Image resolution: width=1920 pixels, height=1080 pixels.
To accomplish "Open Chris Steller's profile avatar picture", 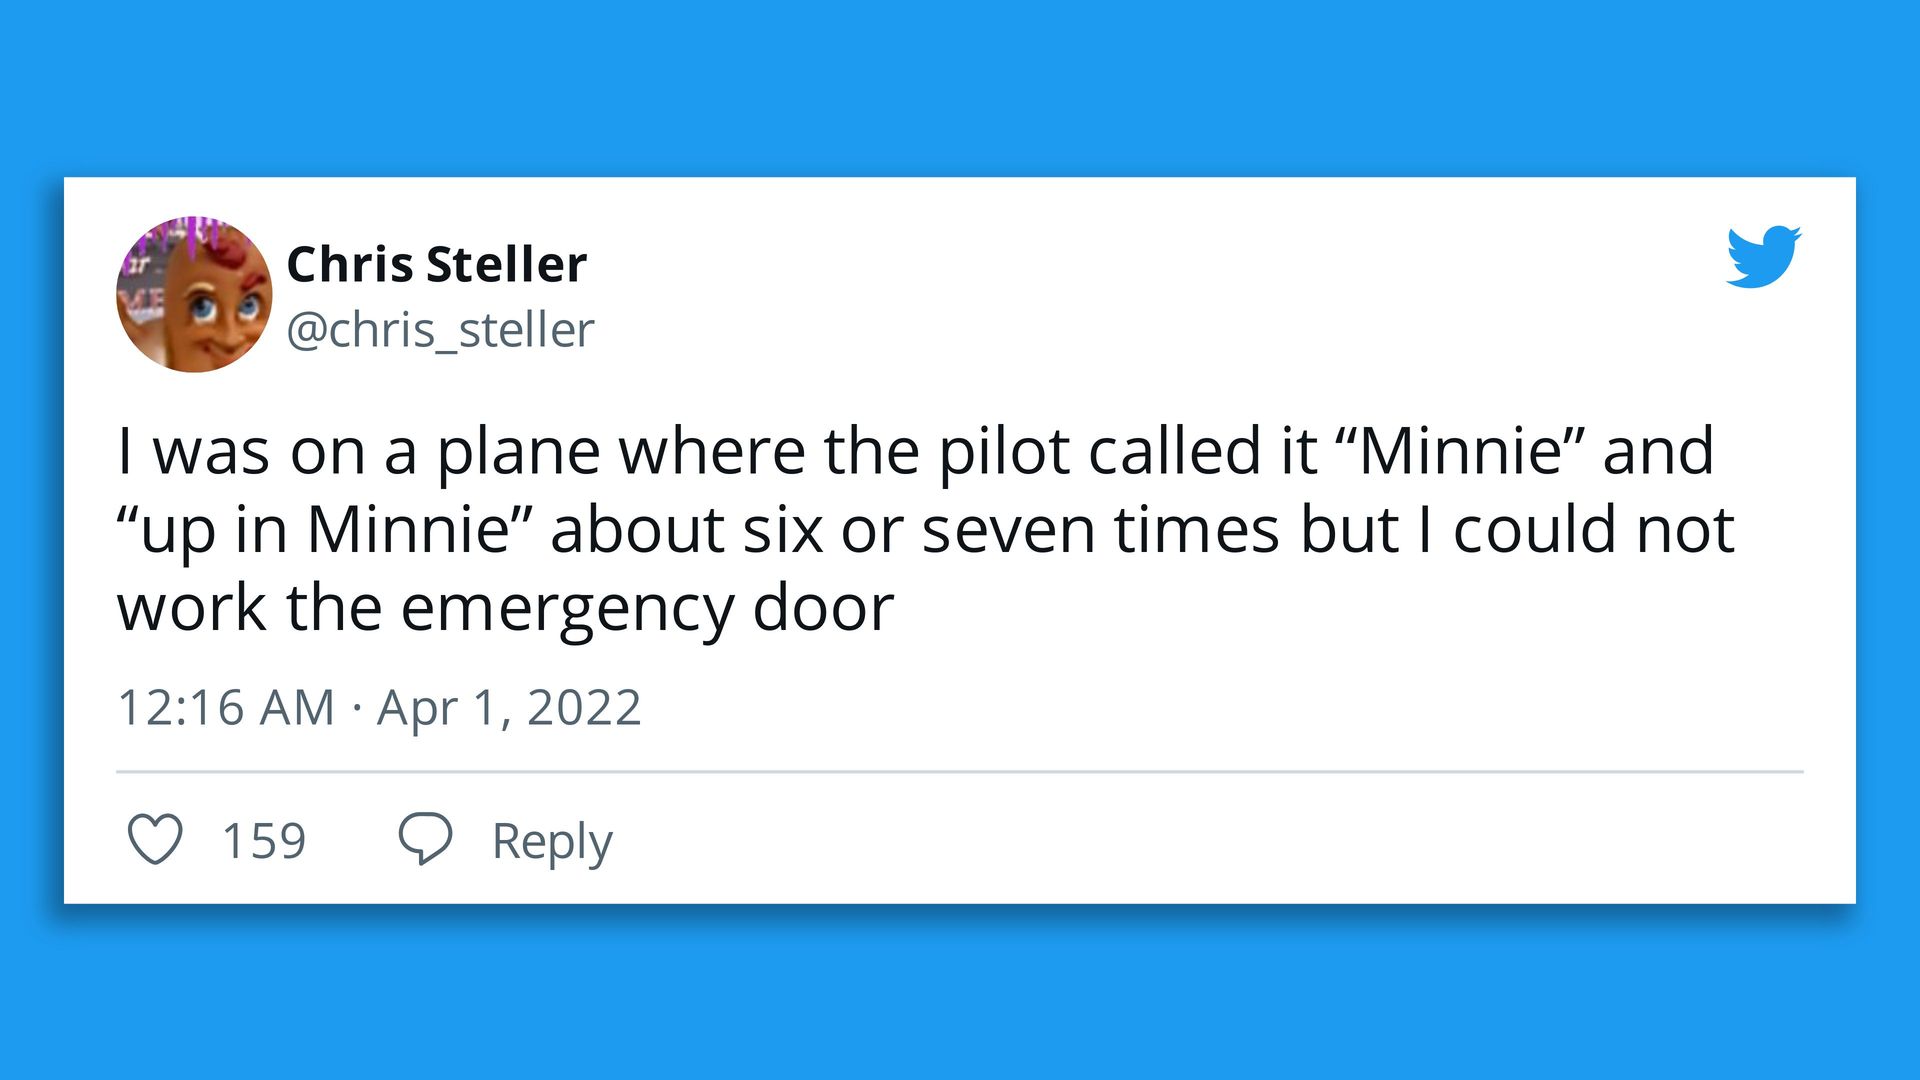I will (x=194, y=295).
